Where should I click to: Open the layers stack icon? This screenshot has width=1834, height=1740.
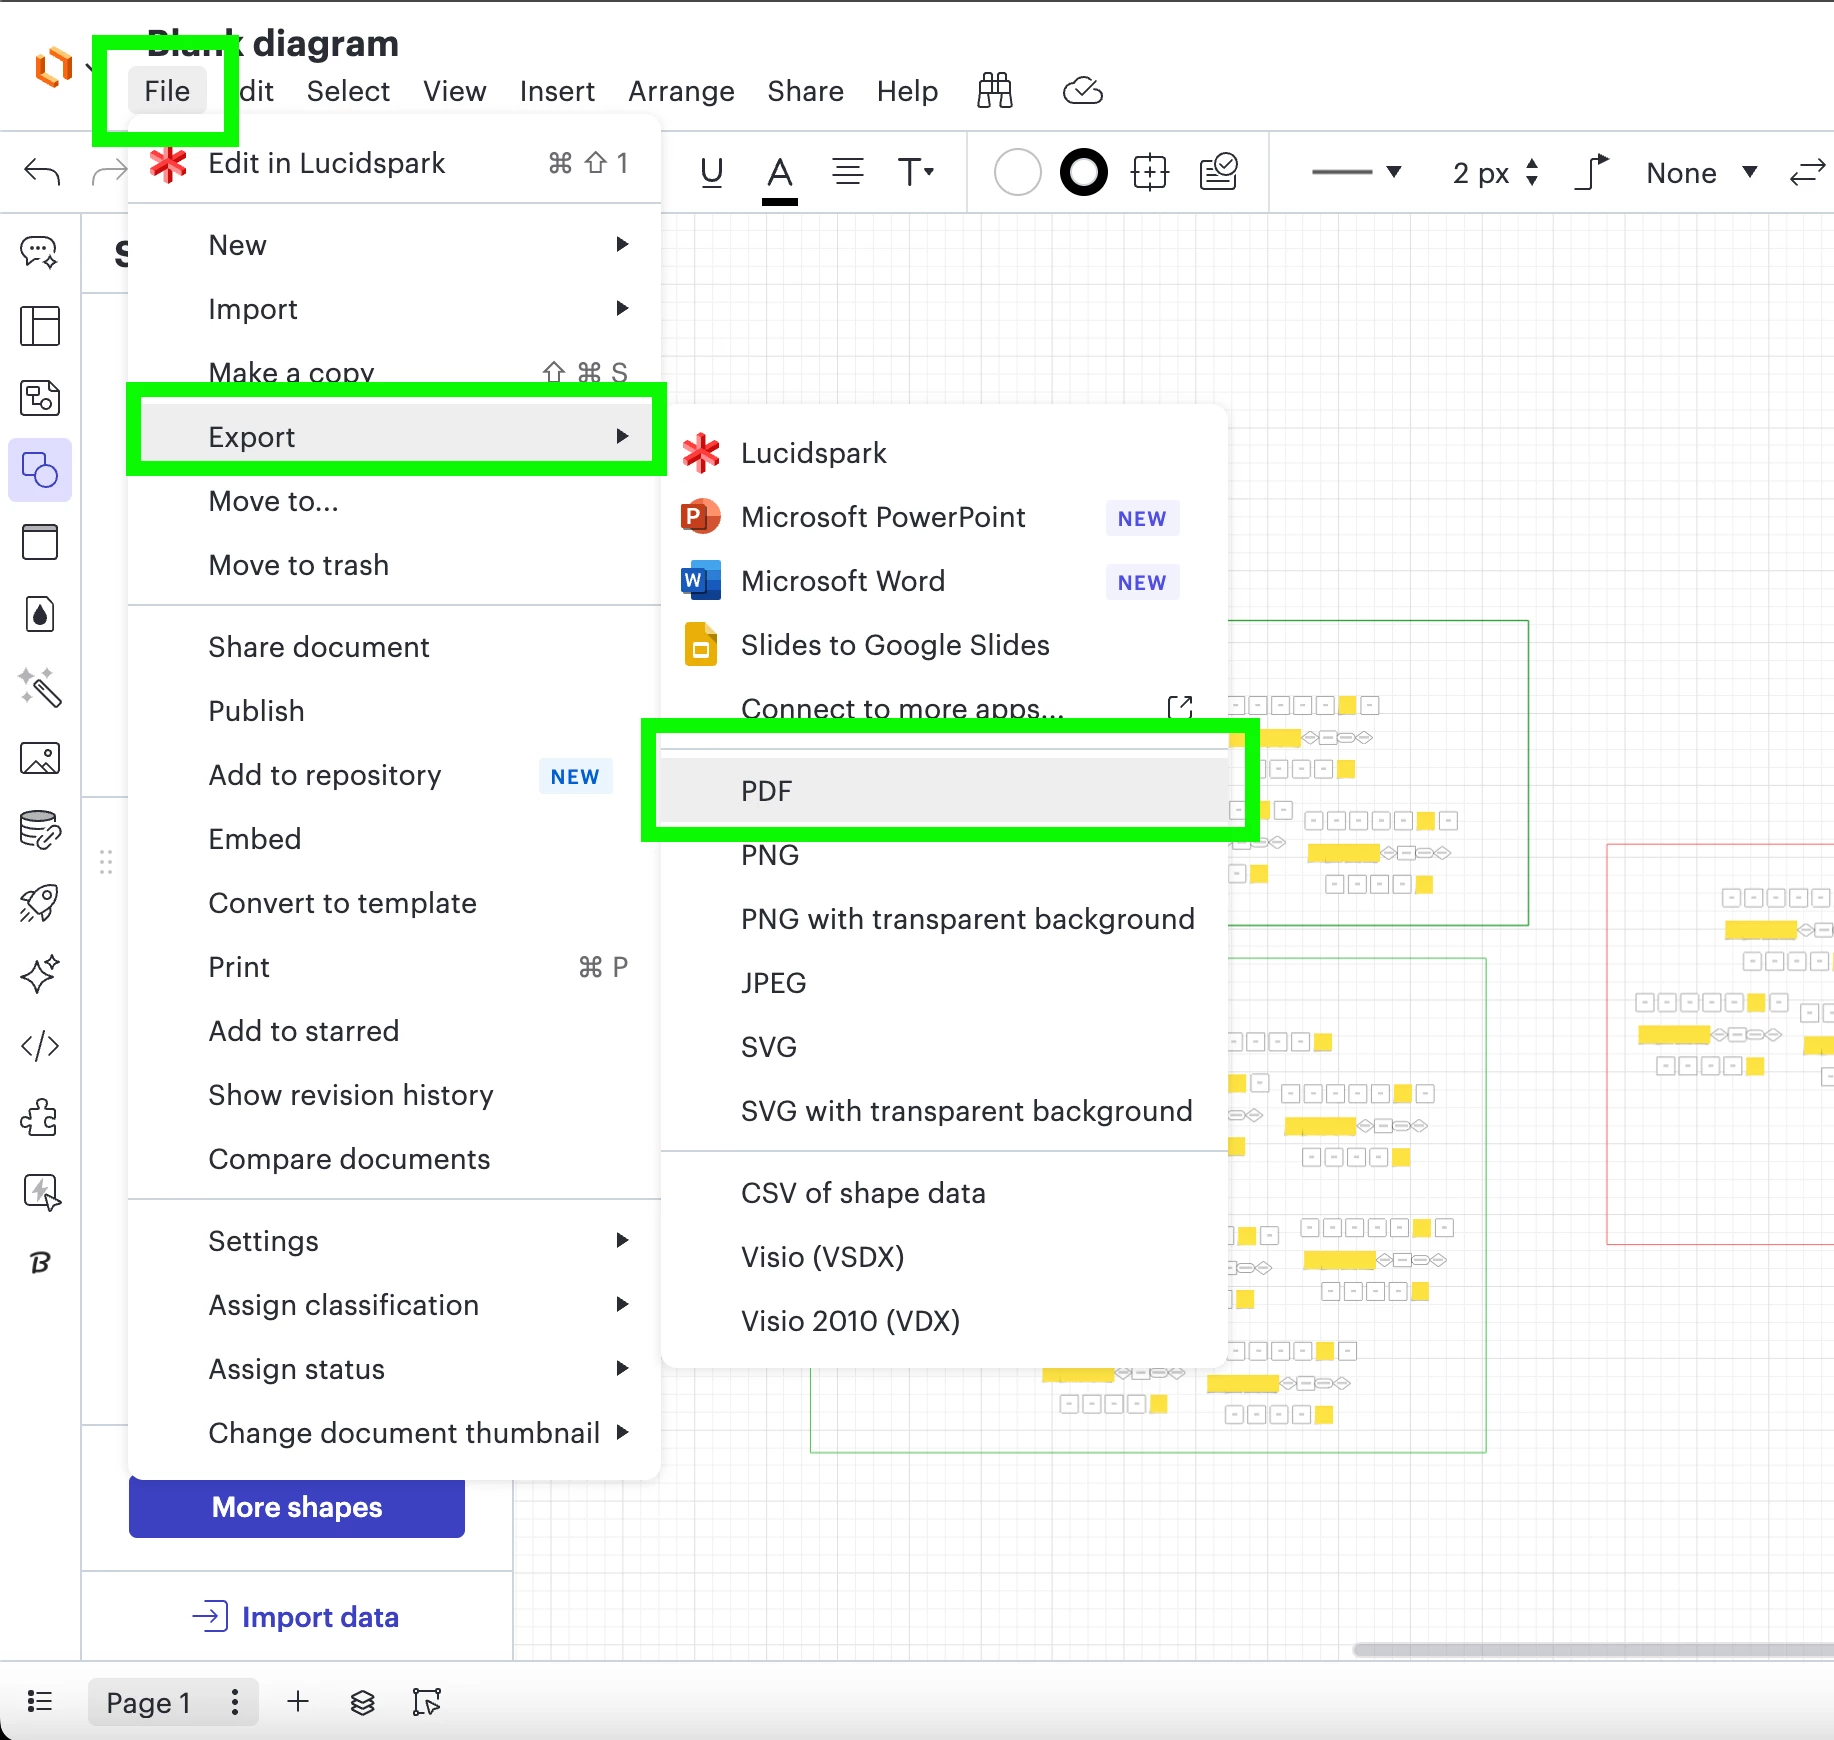[362, 1702]
